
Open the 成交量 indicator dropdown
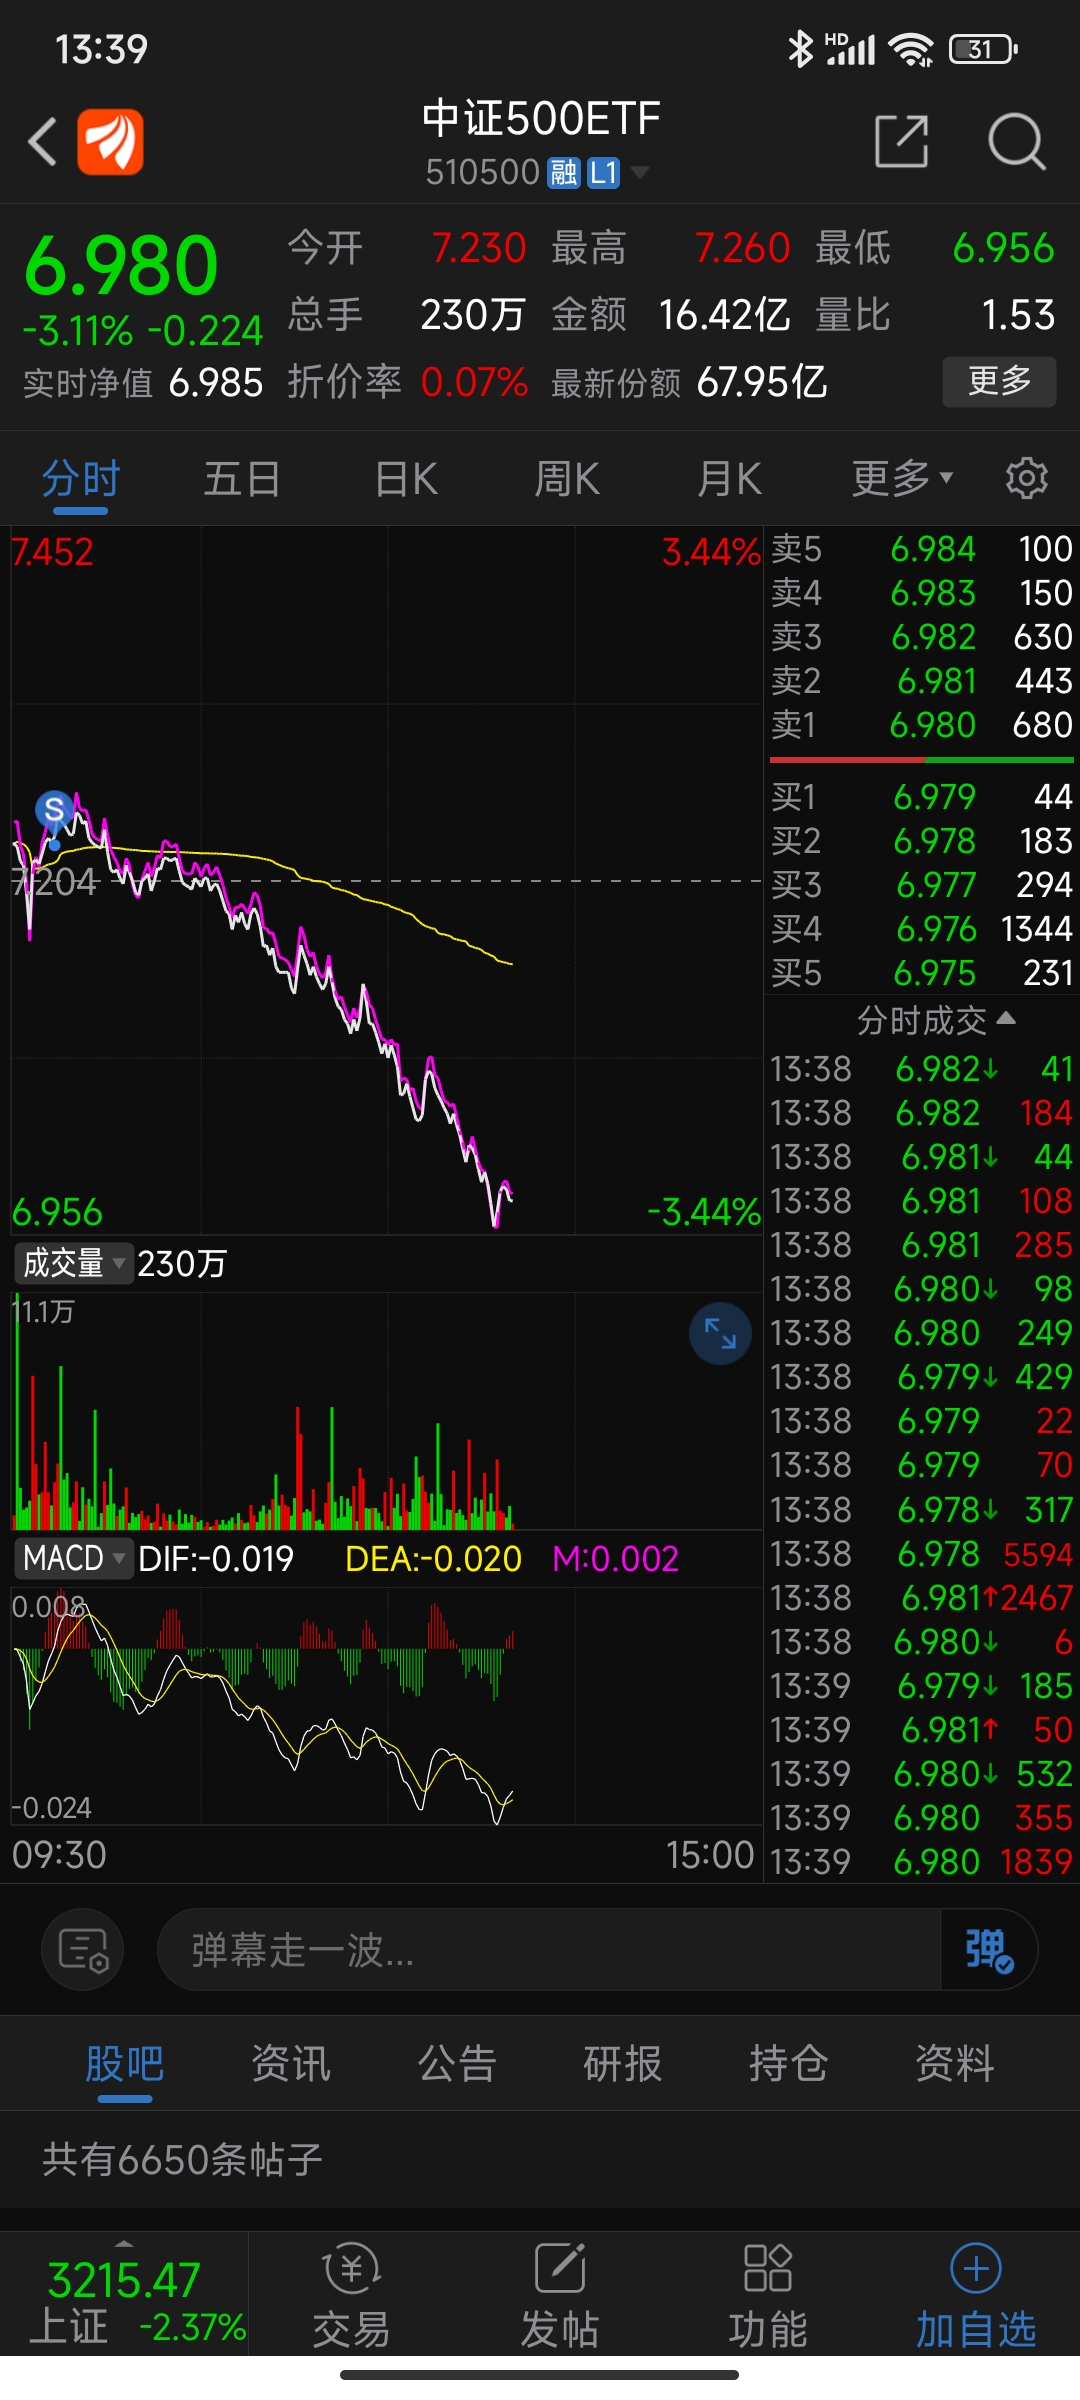(x=73, y=1263)
